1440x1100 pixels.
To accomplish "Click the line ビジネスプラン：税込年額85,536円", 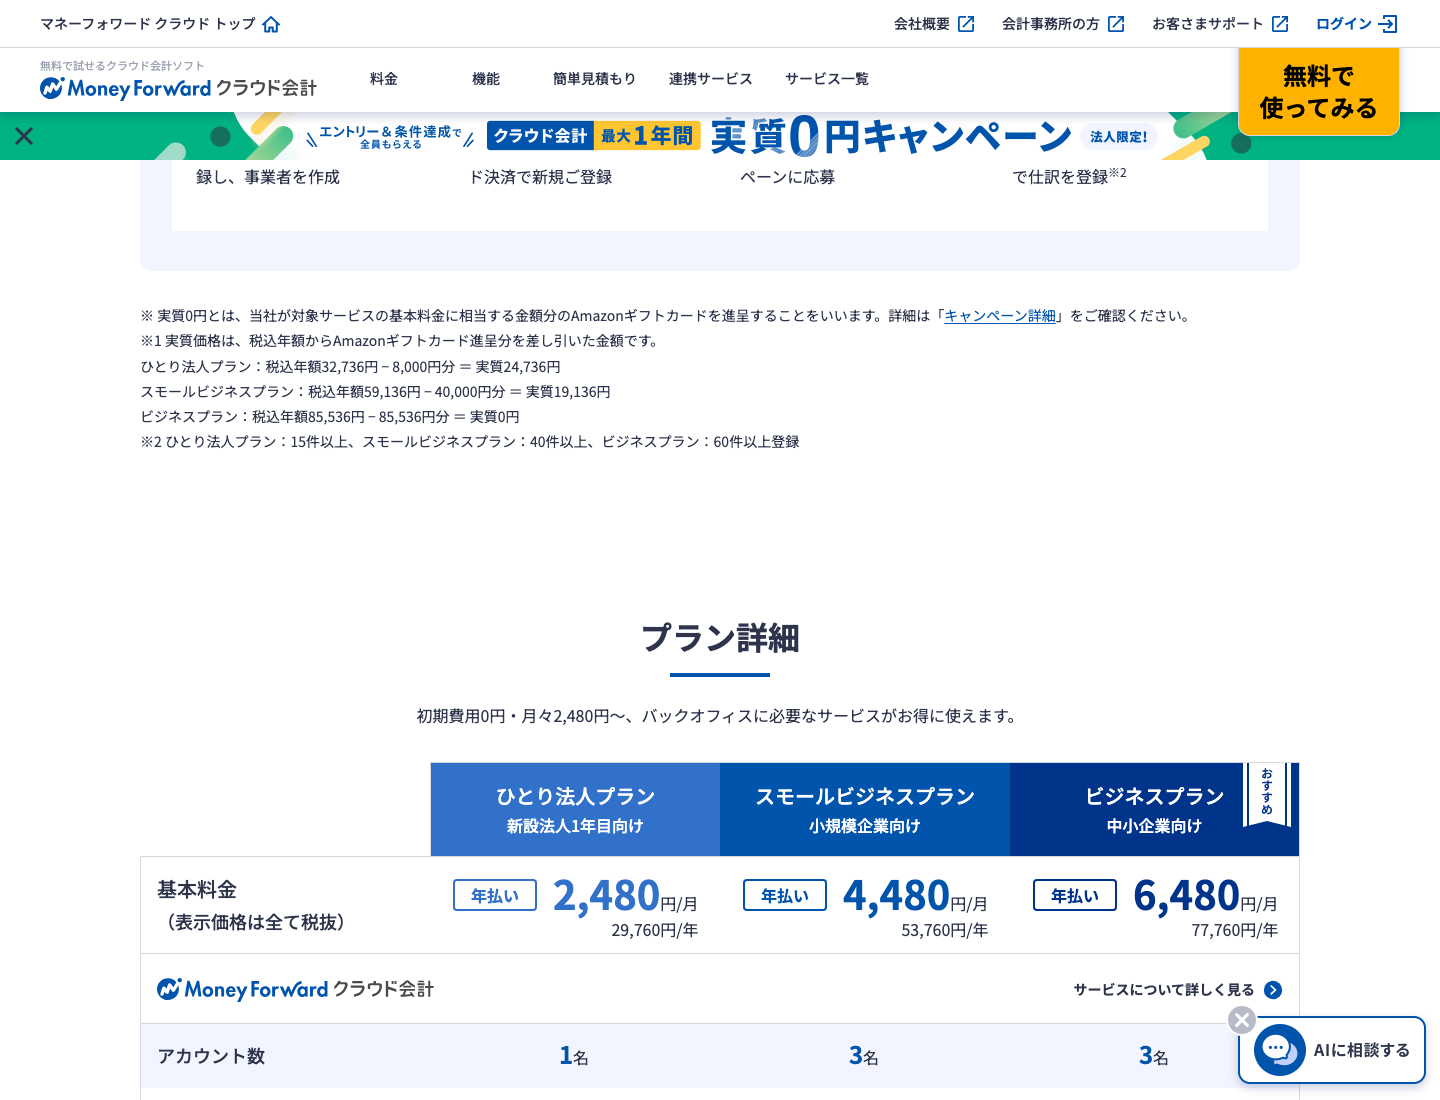I will [x=330, y=417].
